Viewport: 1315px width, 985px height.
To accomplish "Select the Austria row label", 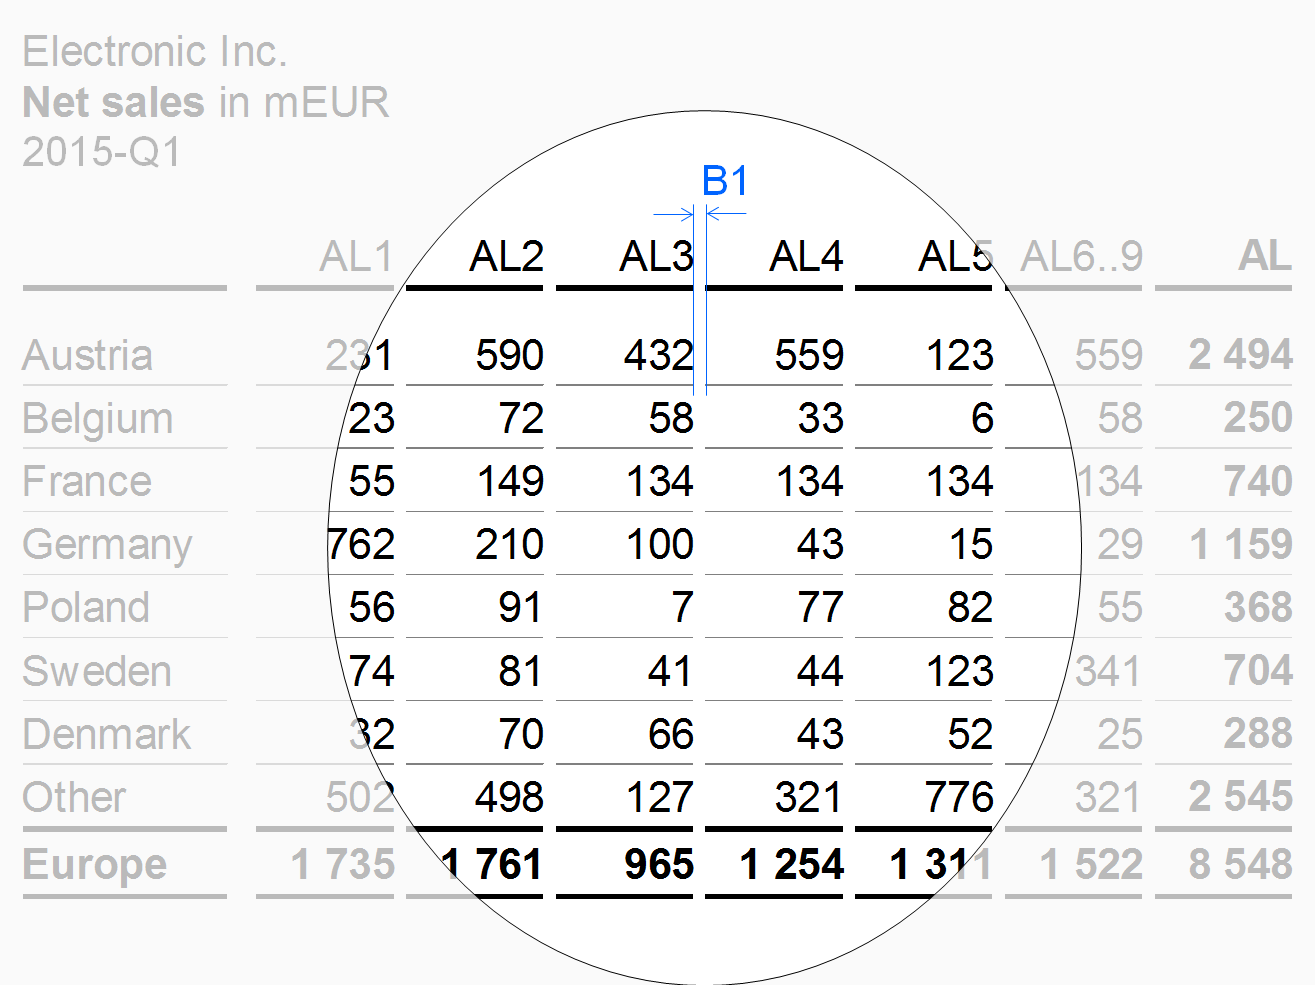I will [x=88, y=356].
